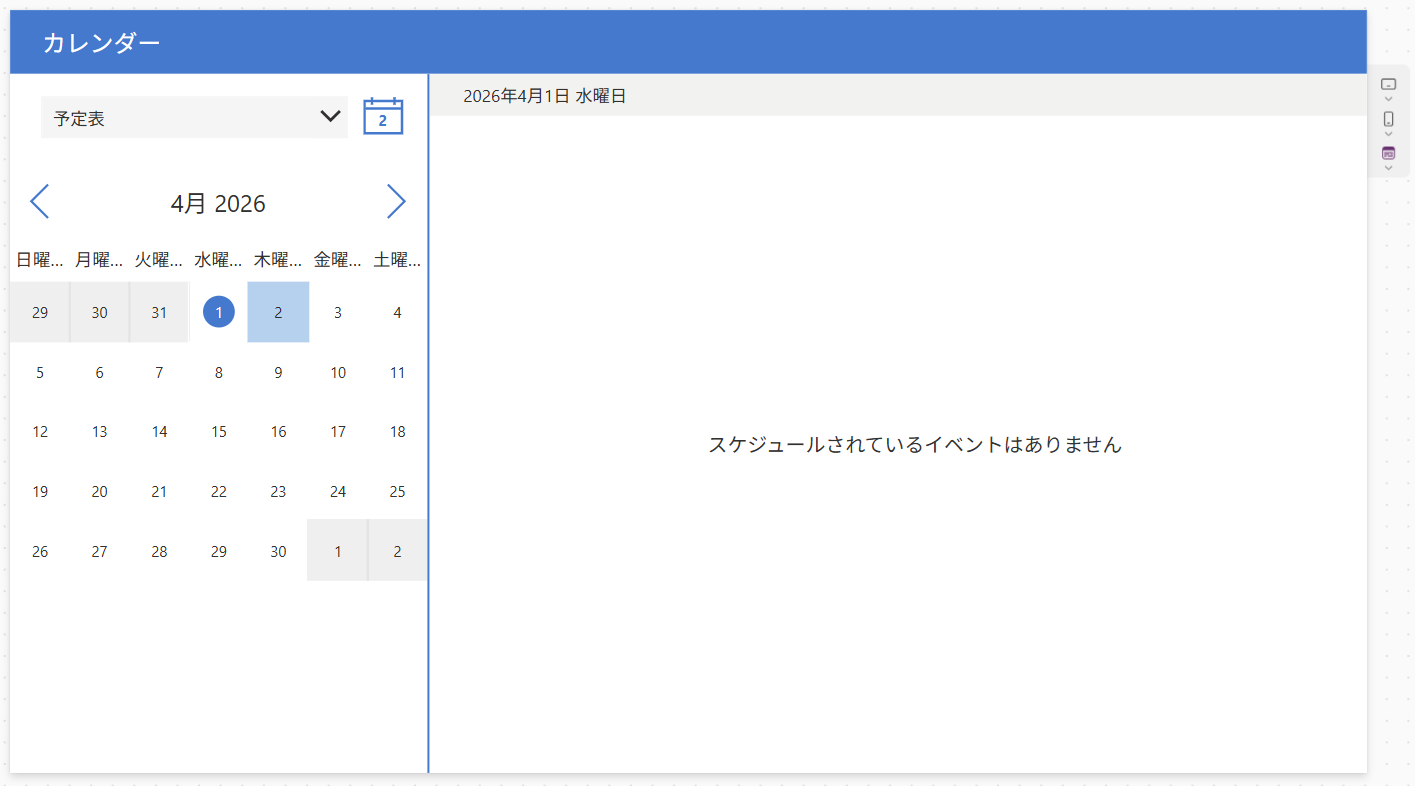The width and height of the screenshot is (1415, 786).
Task: Click the today calendar icon
Action: click(x=382, y=116)
